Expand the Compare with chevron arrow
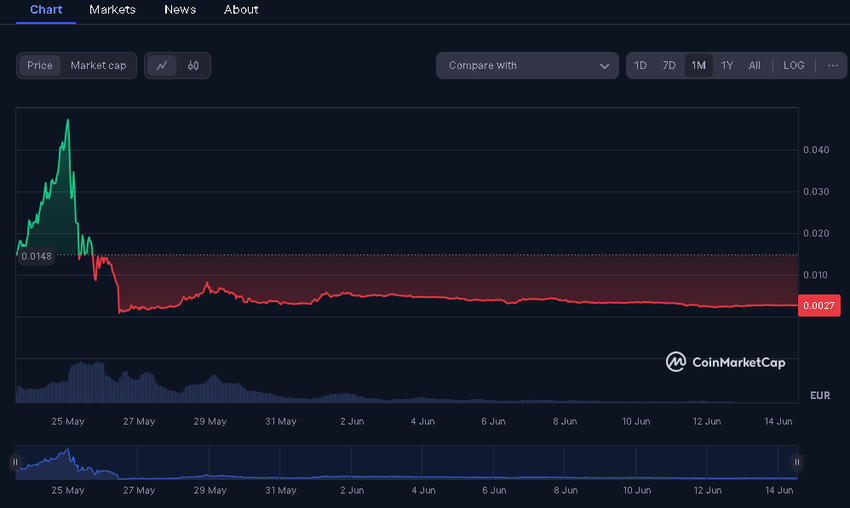This screenshot has height=508, width=850. click(x=604, y=66)
